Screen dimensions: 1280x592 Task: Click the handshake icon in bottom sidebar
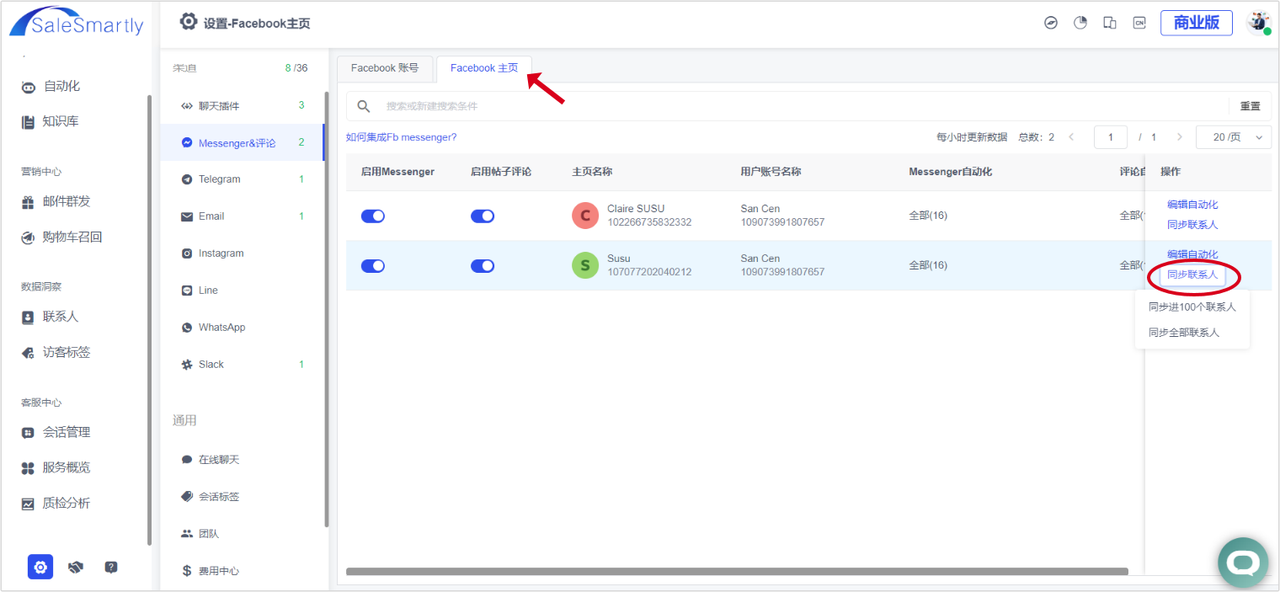pos(75,567)
